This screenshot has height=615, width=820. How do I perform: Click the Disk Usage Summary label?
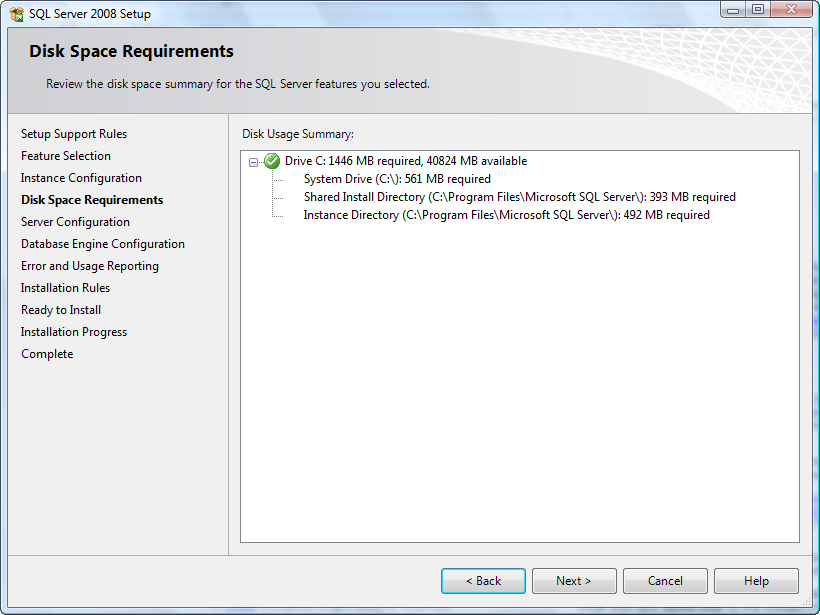click(x=298, y=134)
